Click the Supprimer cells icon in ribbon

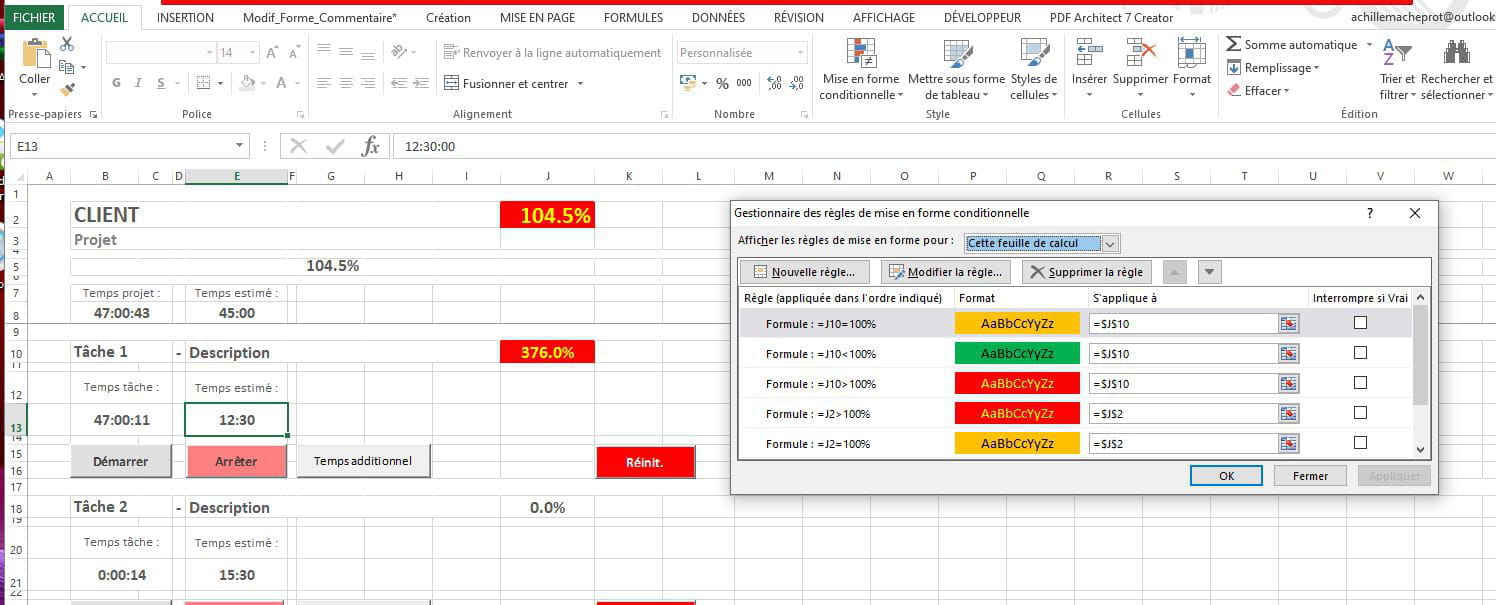click(x=1140, y=53)
